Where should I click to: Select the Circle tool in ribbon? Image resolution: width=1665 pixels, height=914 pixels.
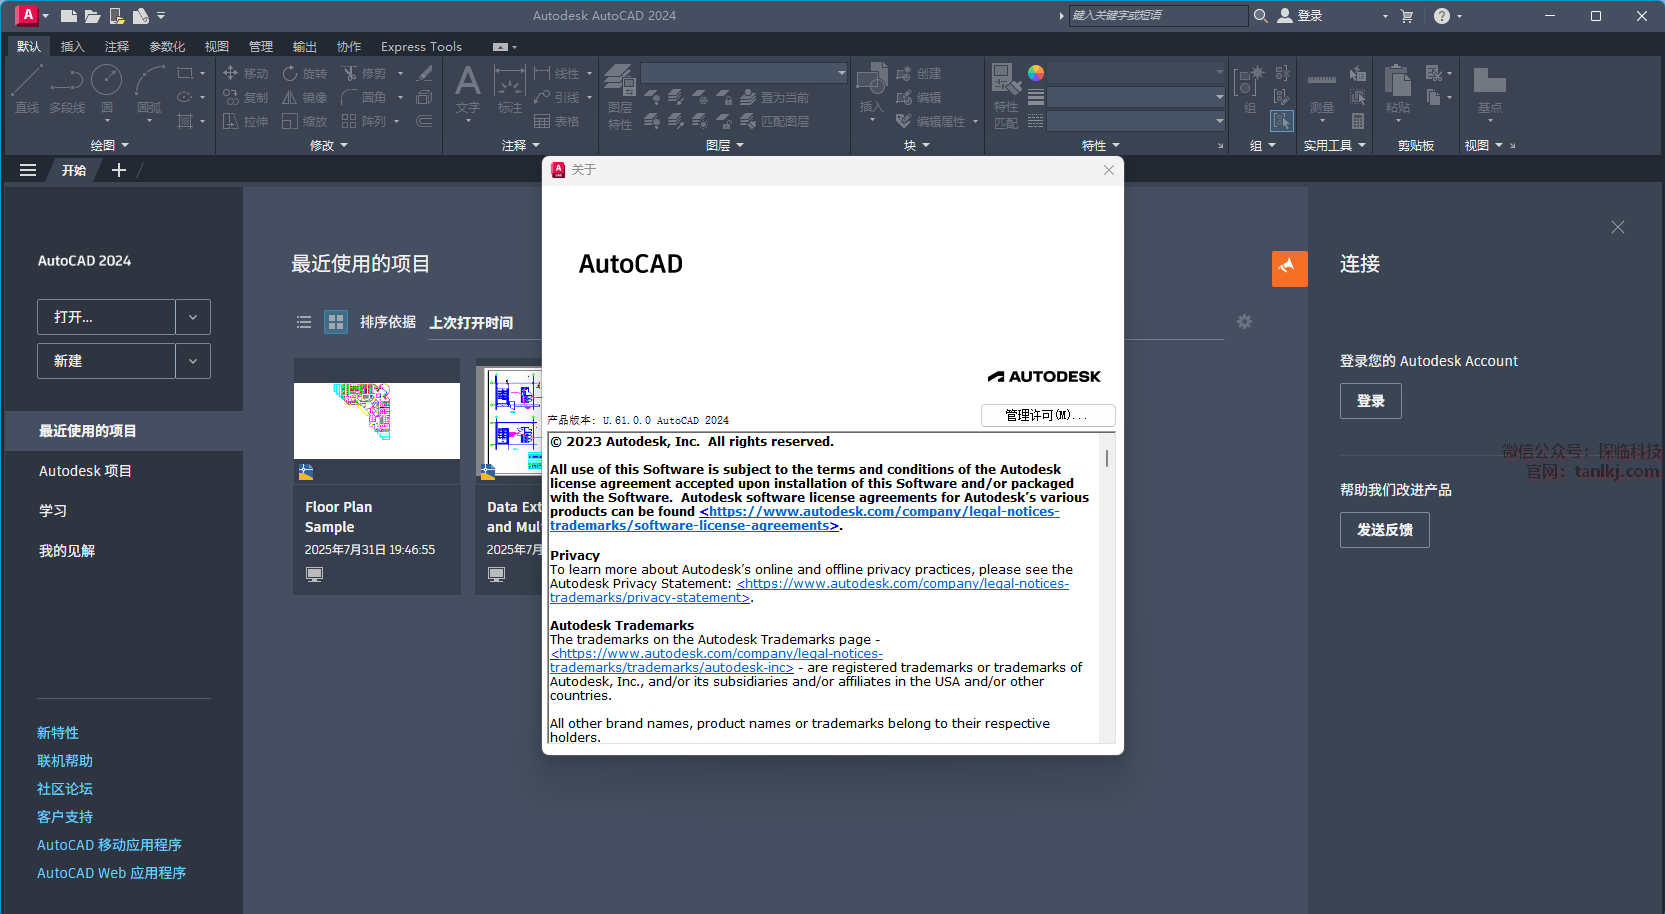[x=106, y=86]
